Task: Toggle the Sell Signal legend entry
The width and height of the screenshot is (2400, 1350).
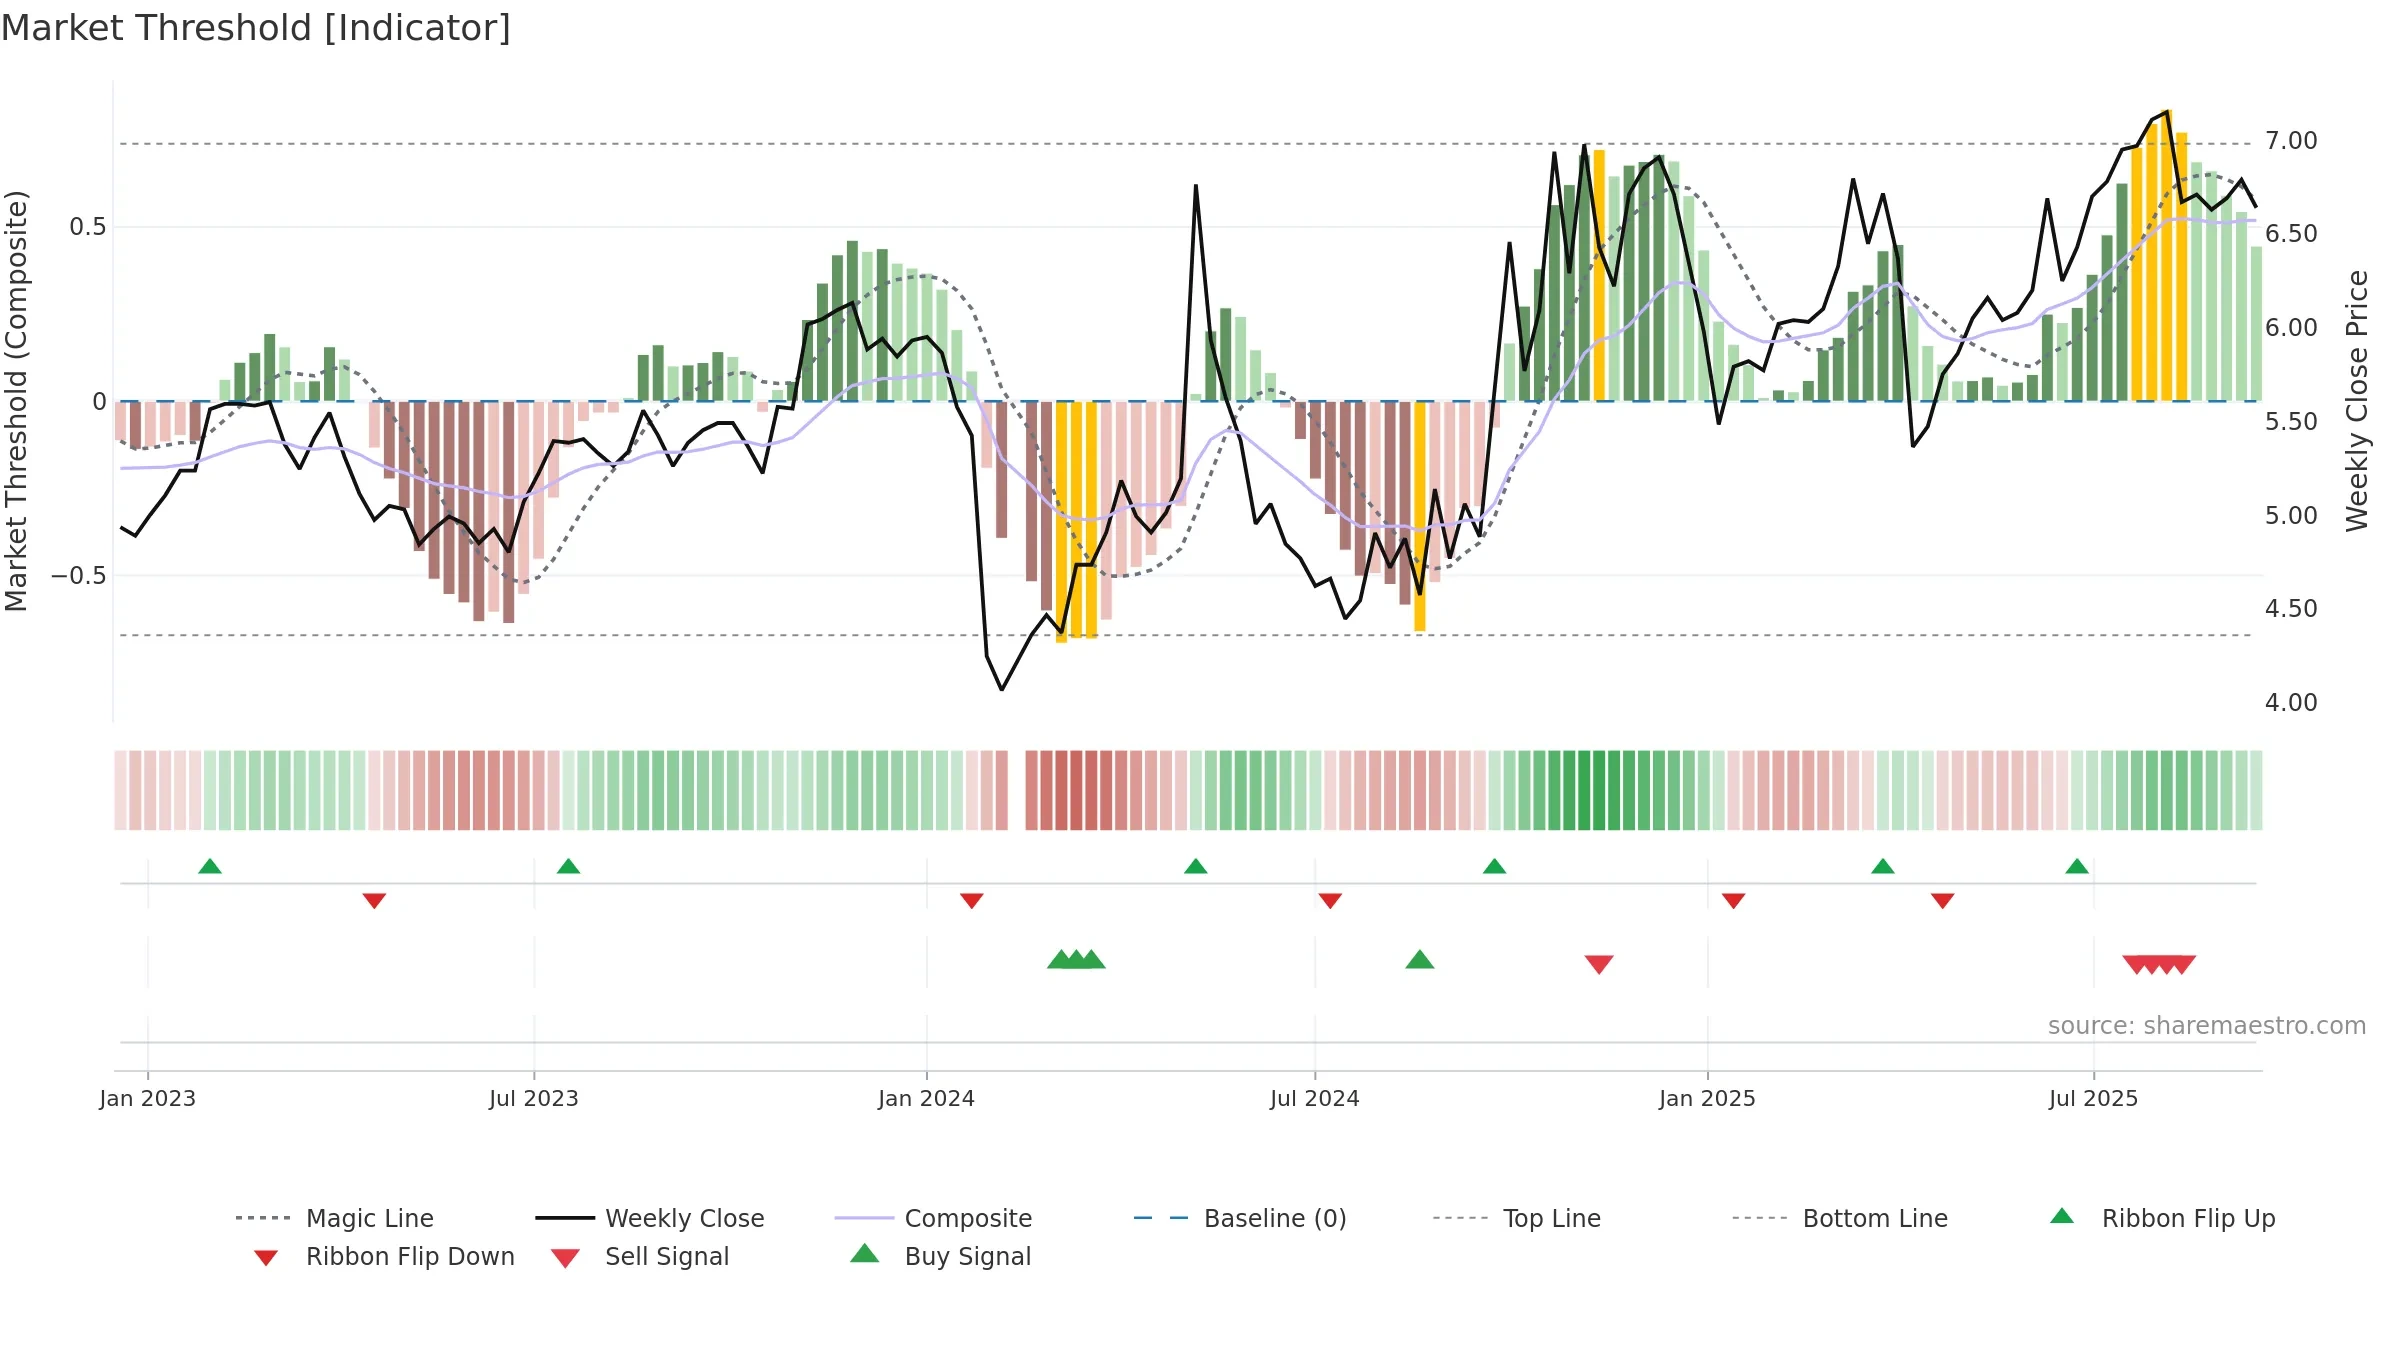Action: click(x=640, y=1257)
